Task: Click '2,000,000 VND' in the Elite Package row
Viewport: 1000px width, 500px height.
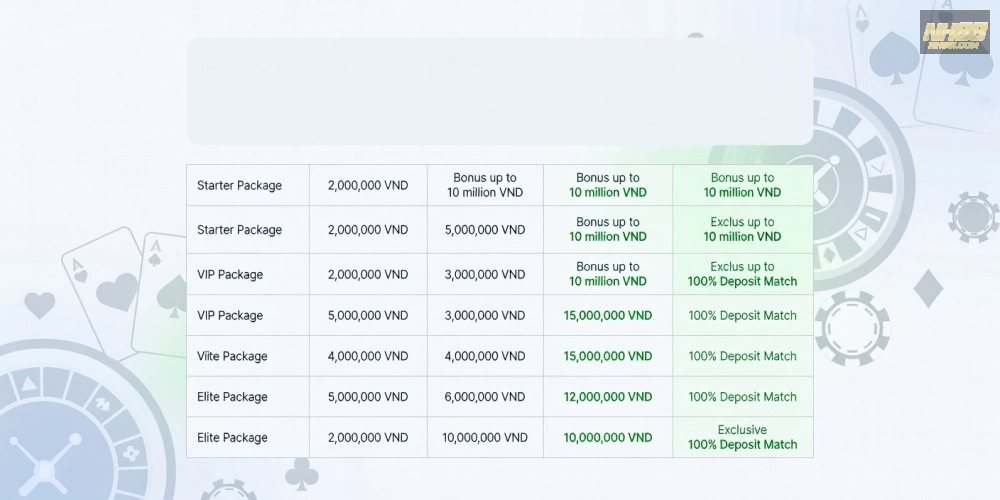Action: tap(368, 438)
